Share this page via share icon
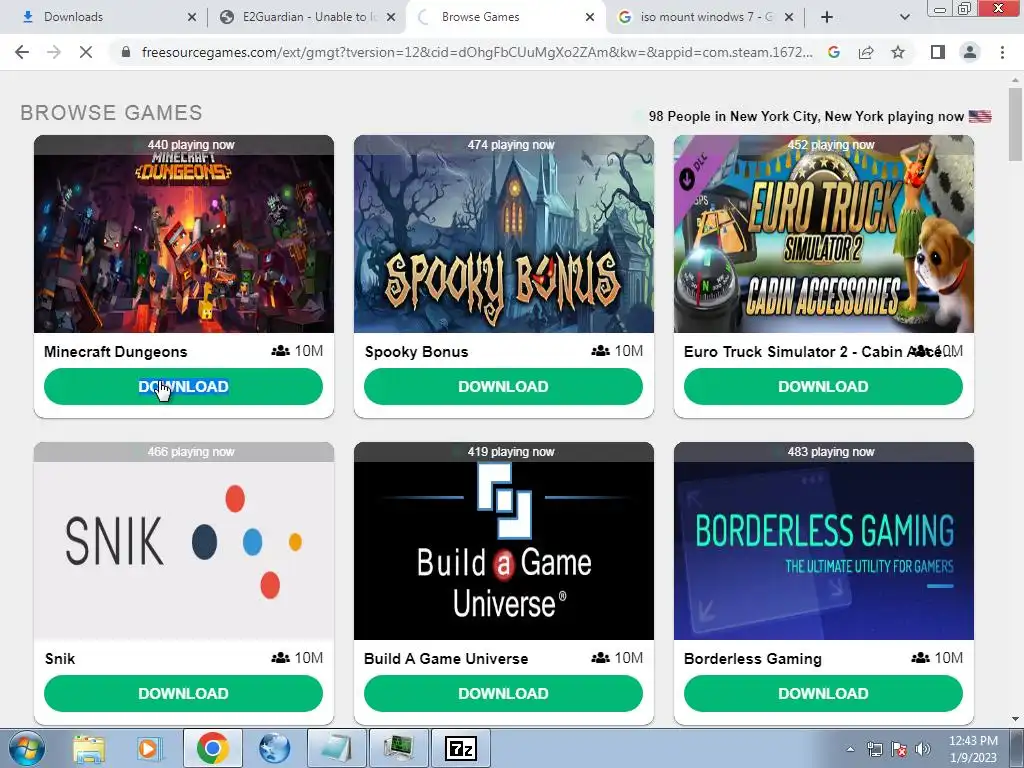Image resolution: width=1024 pixels, height=768 pixels. 866,52
